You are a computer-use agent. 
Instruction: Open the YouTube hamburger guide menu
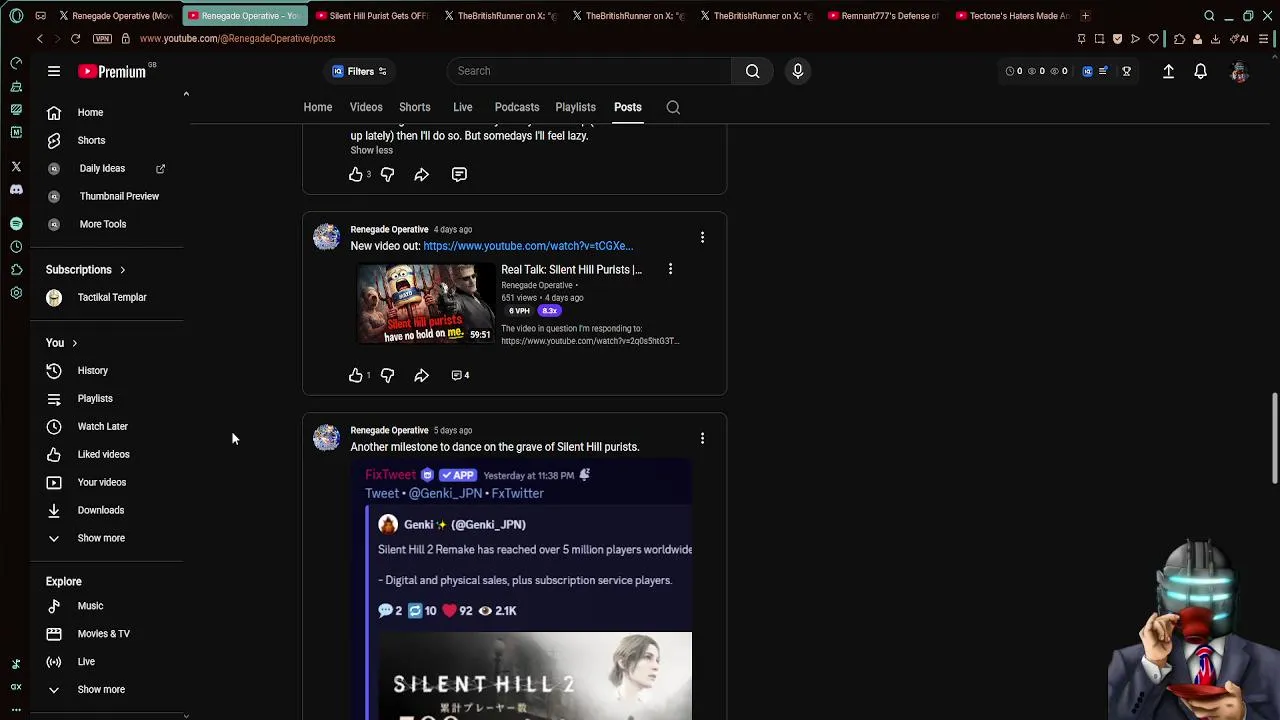coord(54,71)
